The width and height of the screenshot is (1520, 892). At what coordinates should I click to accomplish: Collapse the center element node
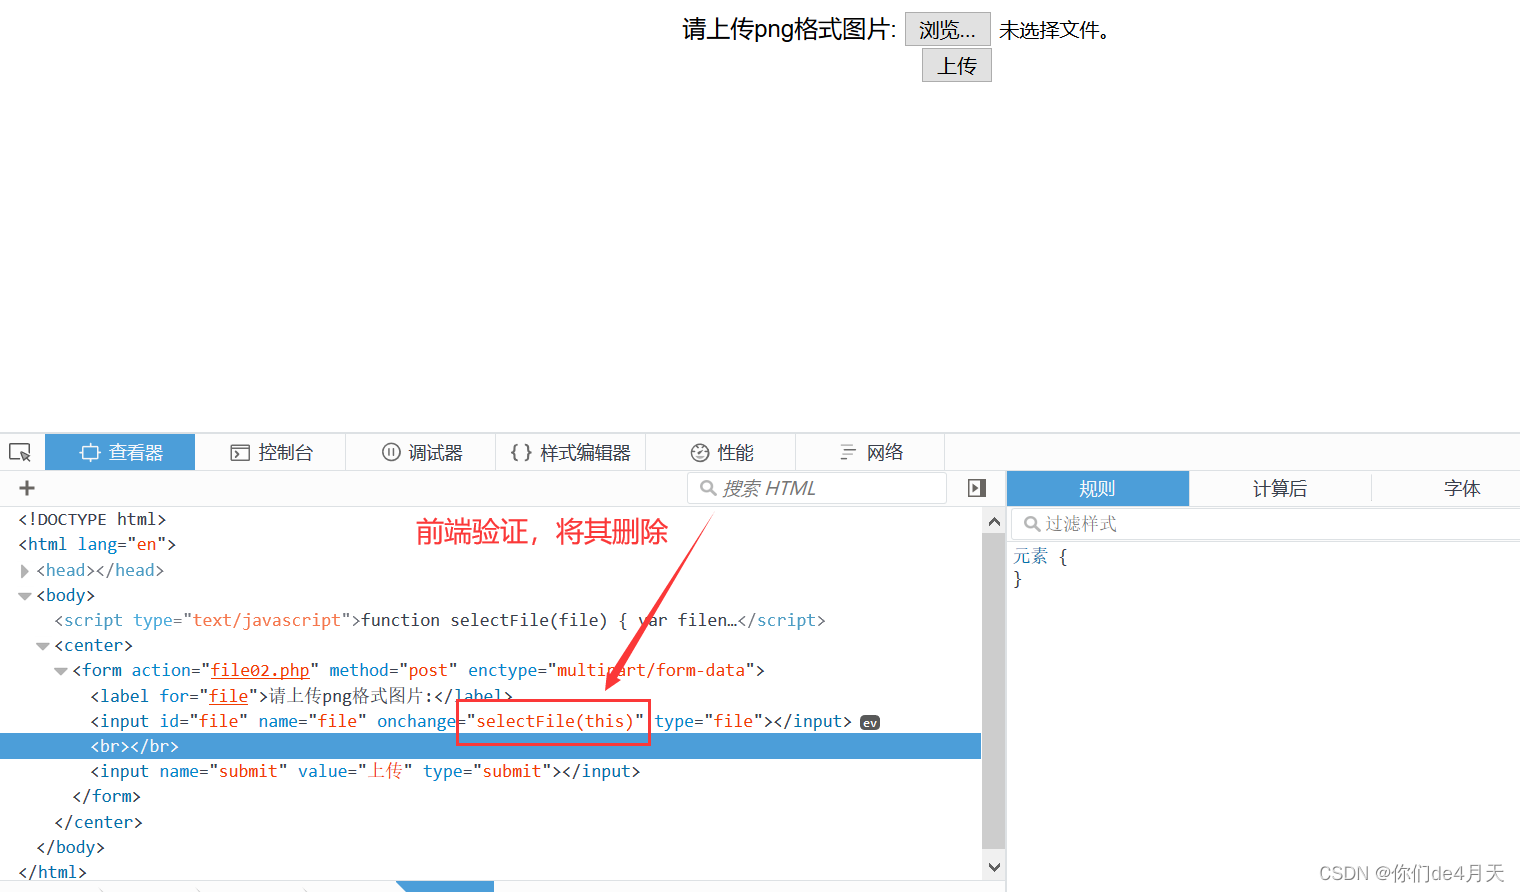point(43,646)
